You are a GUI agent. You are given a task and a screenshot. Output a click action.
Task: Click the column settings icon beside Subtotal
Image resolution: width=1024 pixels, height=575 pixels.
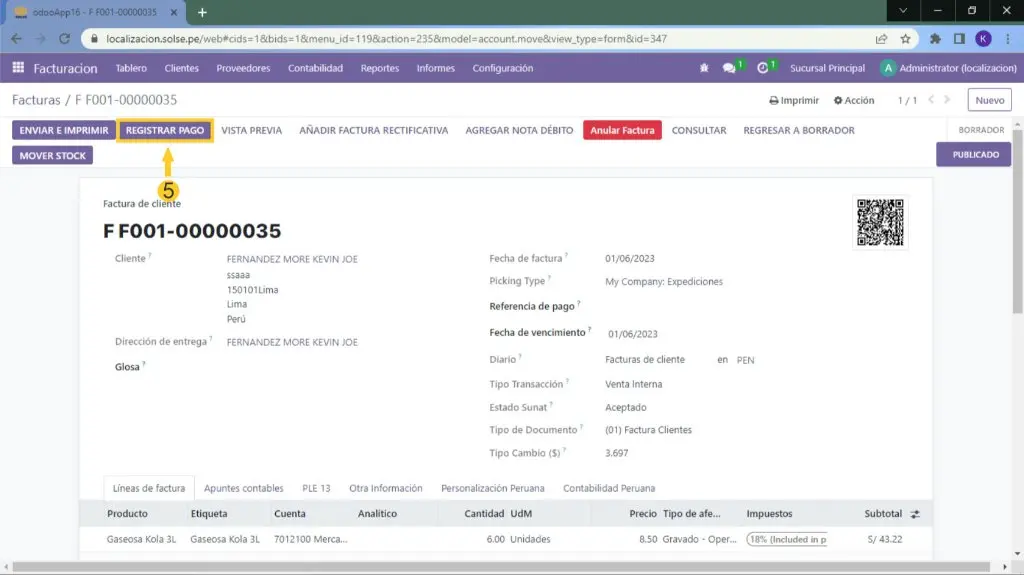tap(915, 514)
